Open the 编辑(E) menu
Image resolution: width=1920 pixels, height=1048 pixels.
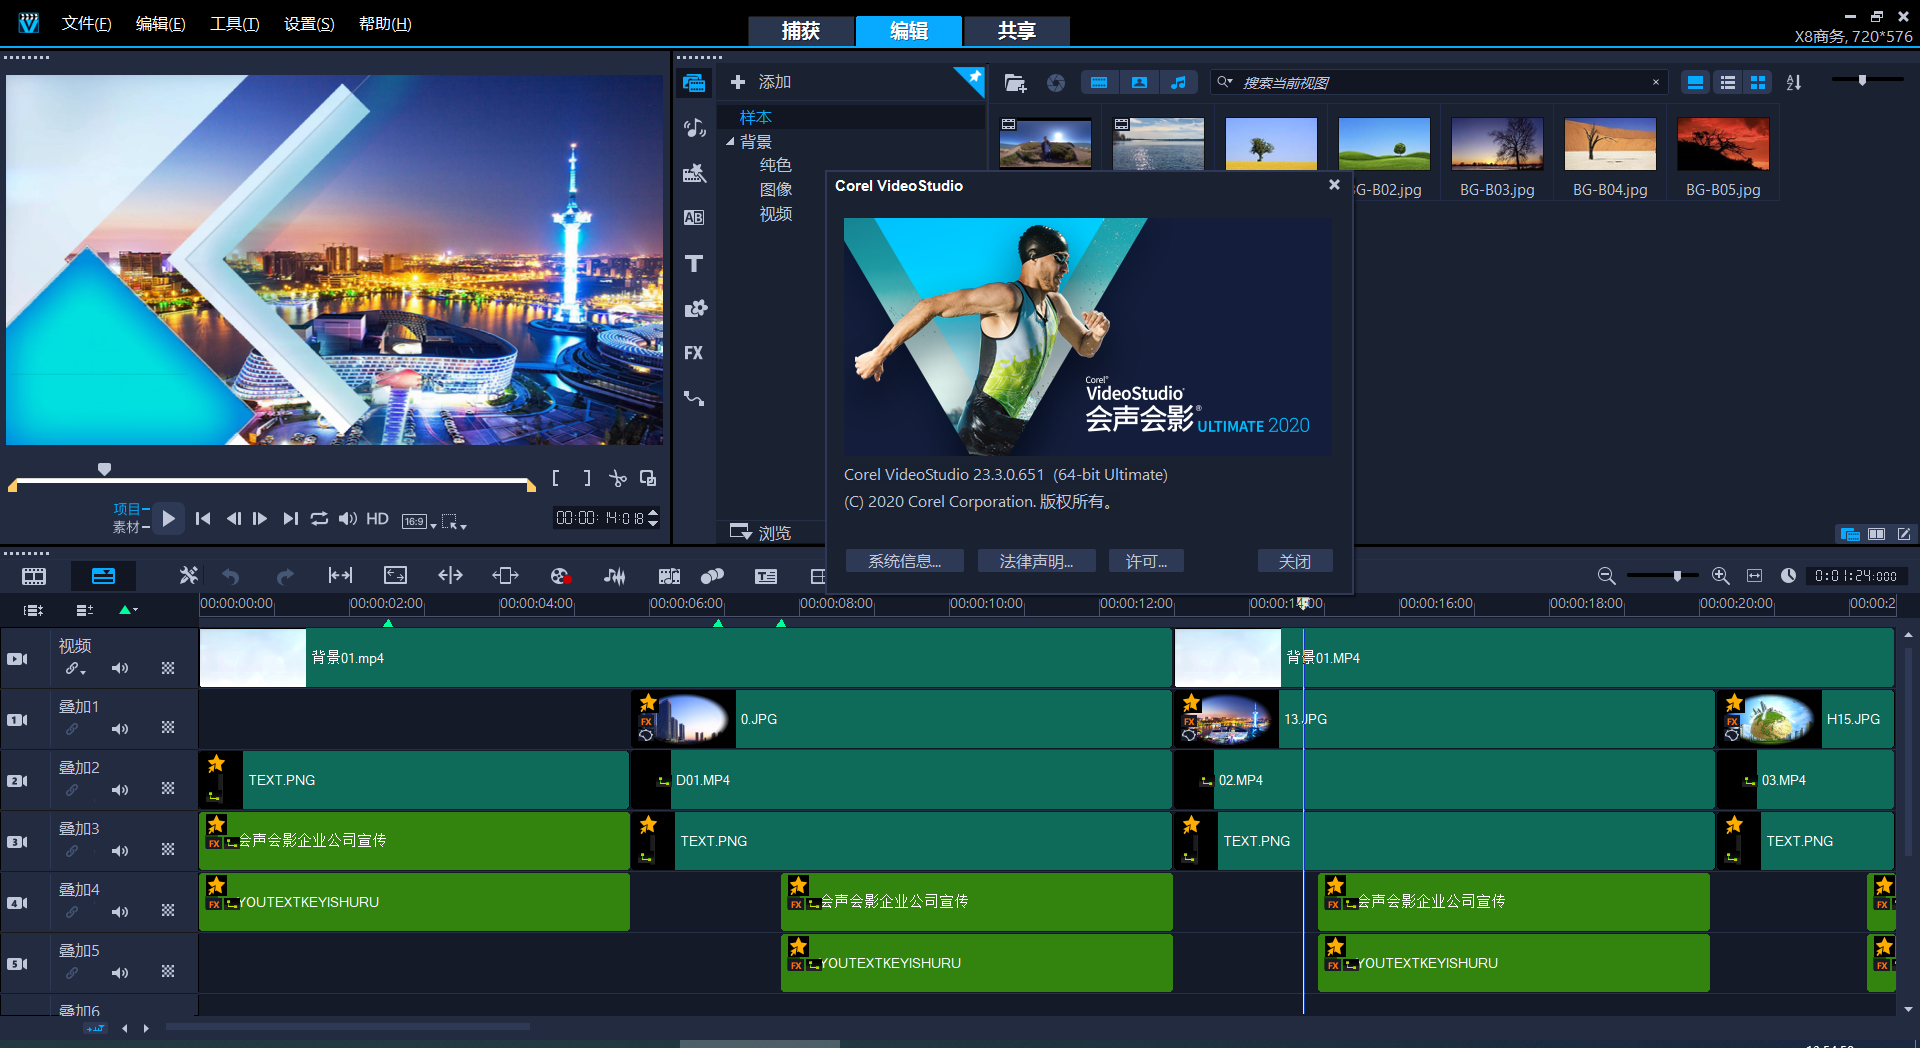(x=160, y=24)
